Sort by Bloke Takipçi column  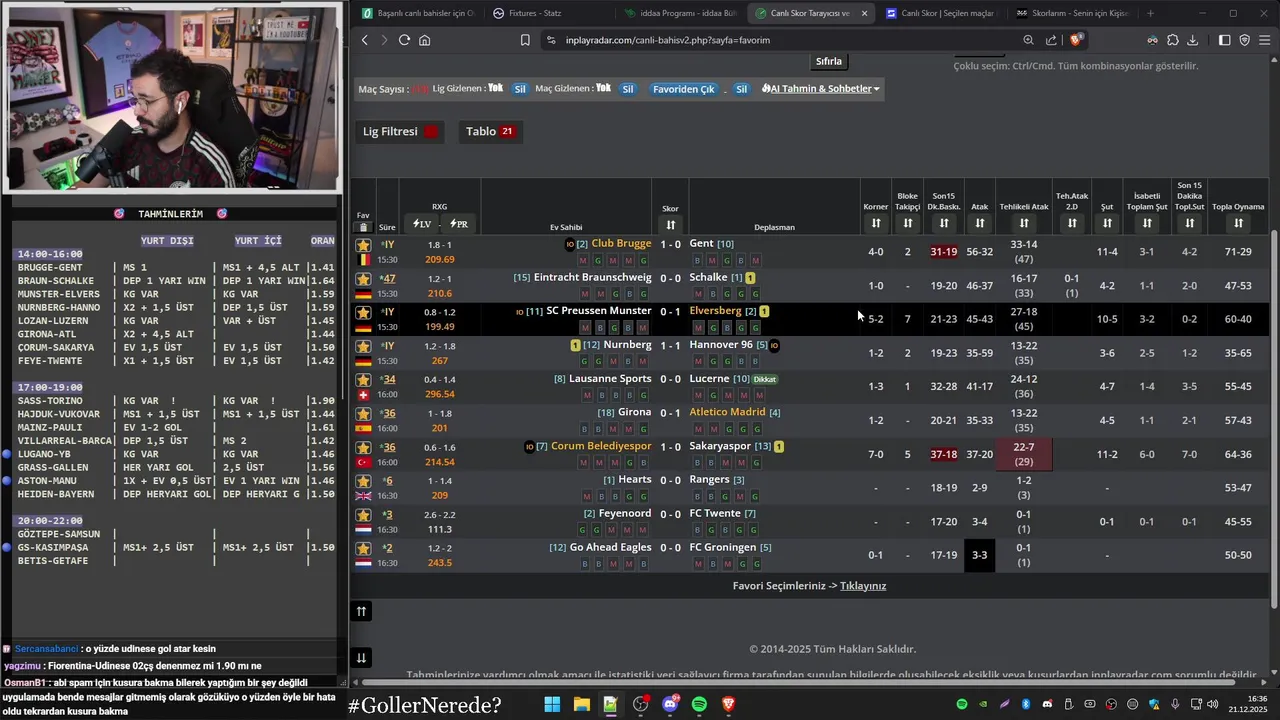click(907, 223)
